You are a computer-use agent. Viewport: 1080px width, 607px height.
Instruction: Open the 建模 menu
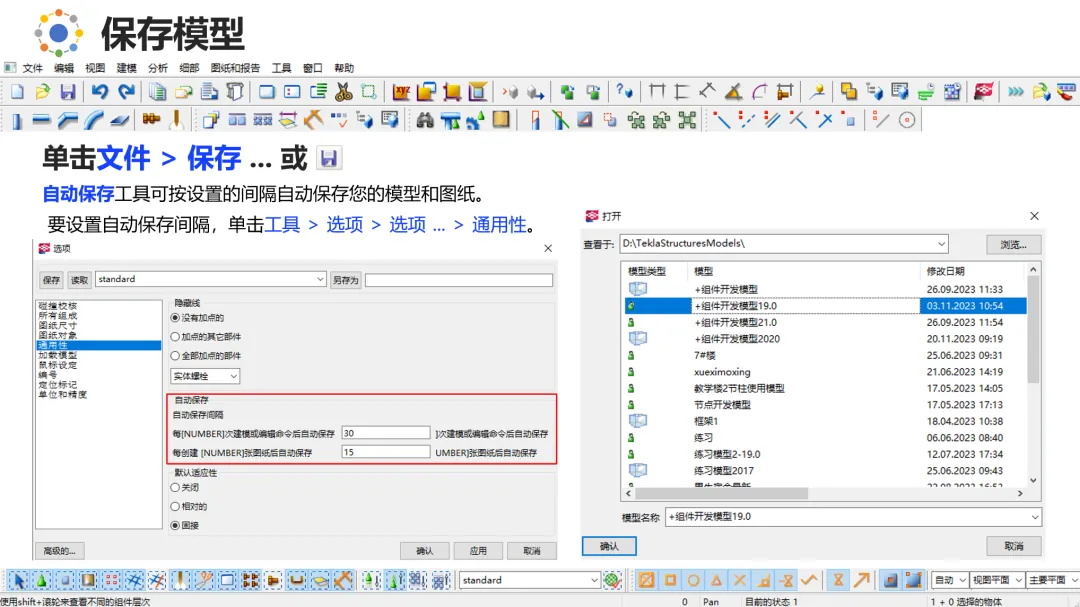(x=127, y=68)
